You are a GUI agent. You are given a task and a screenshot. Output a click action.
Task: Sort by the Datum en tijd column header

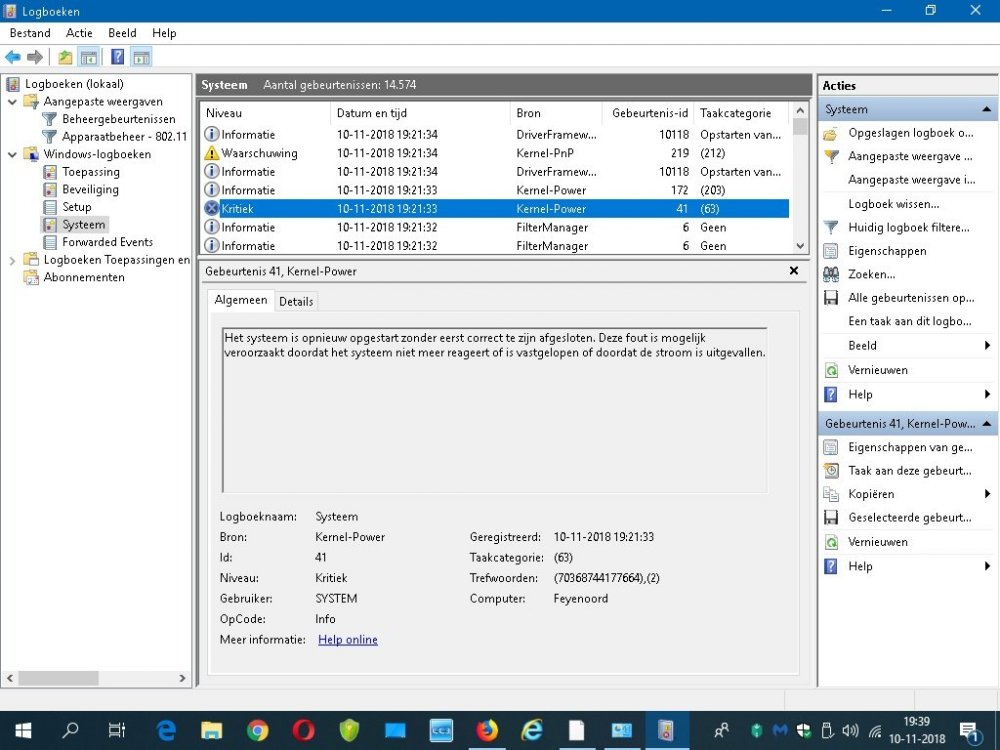pos(372,113)
